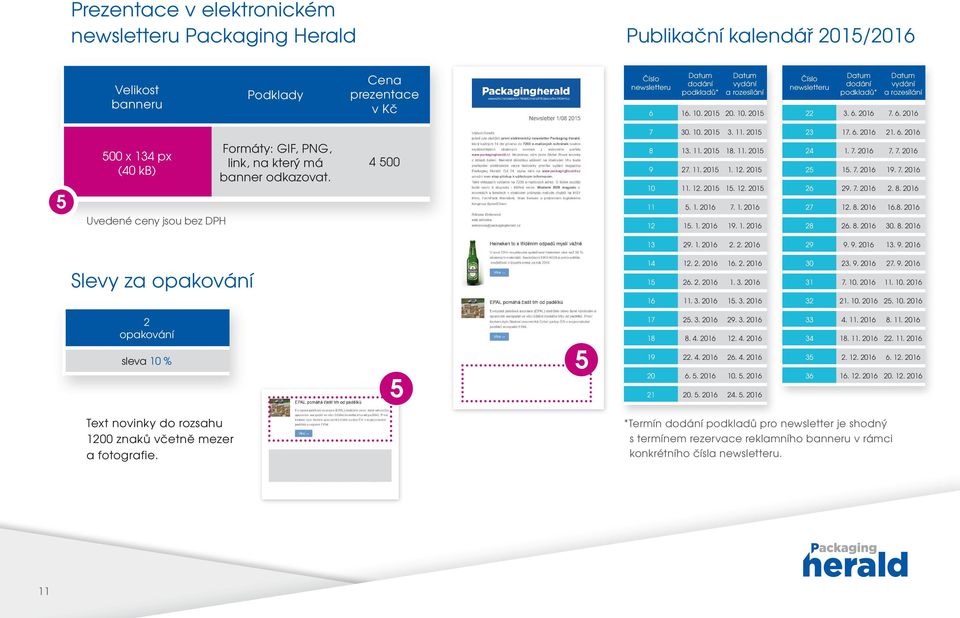The image size is (960, 618).
Task: Click the 'Slevy za opakování' heading
Action: coord(162,281)
